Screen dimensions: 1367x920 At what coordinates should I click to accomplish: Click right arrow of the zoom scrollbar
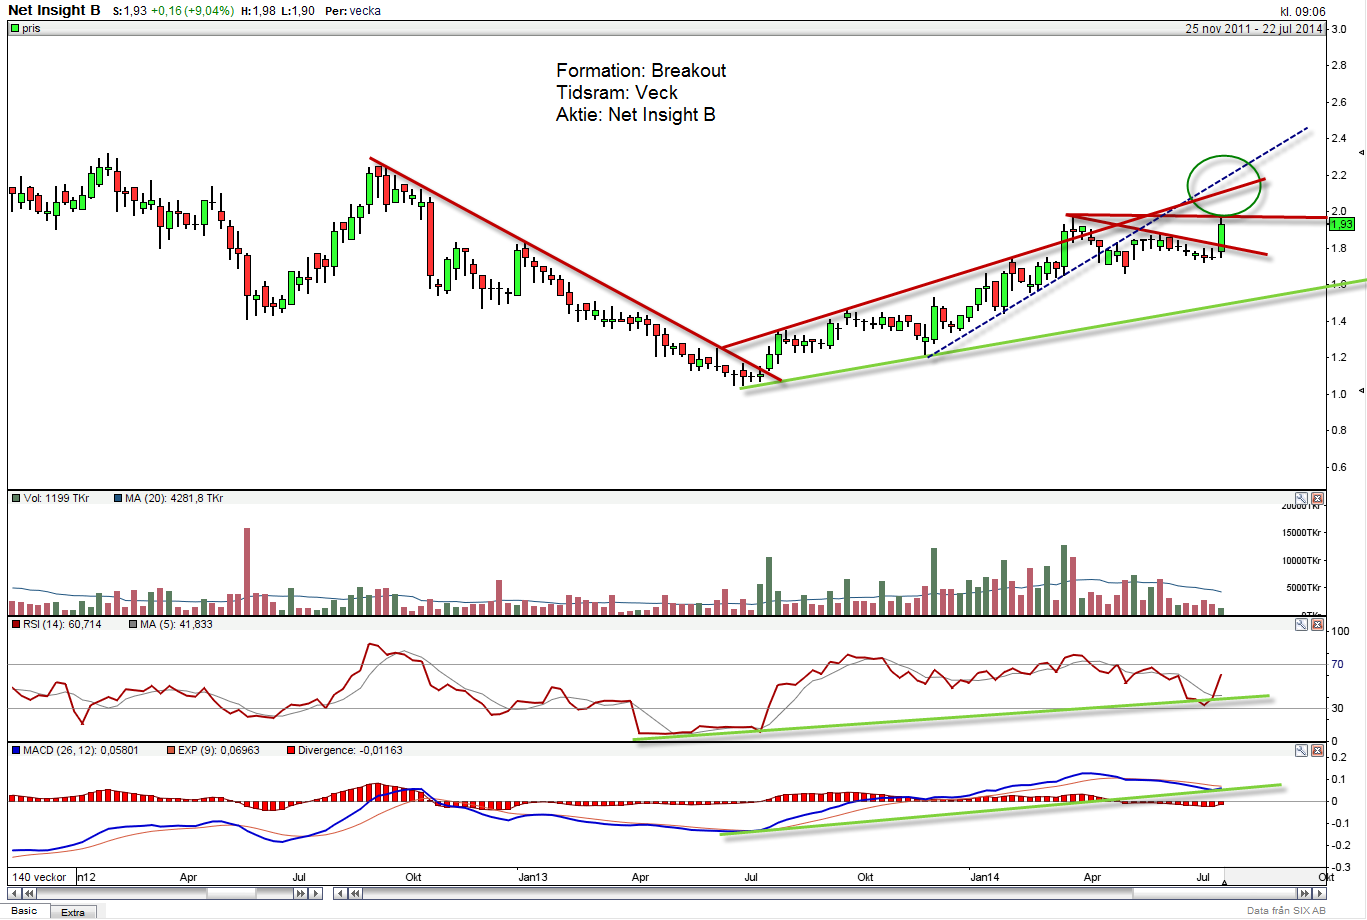[x=317, y=893]
